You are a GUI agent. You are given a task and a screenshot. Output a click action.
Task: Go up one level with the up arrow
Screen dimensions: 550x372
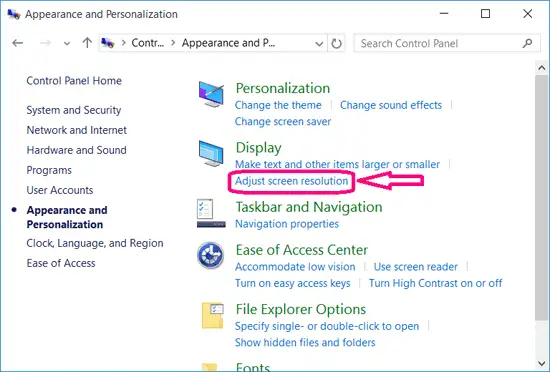pos(87,43)
